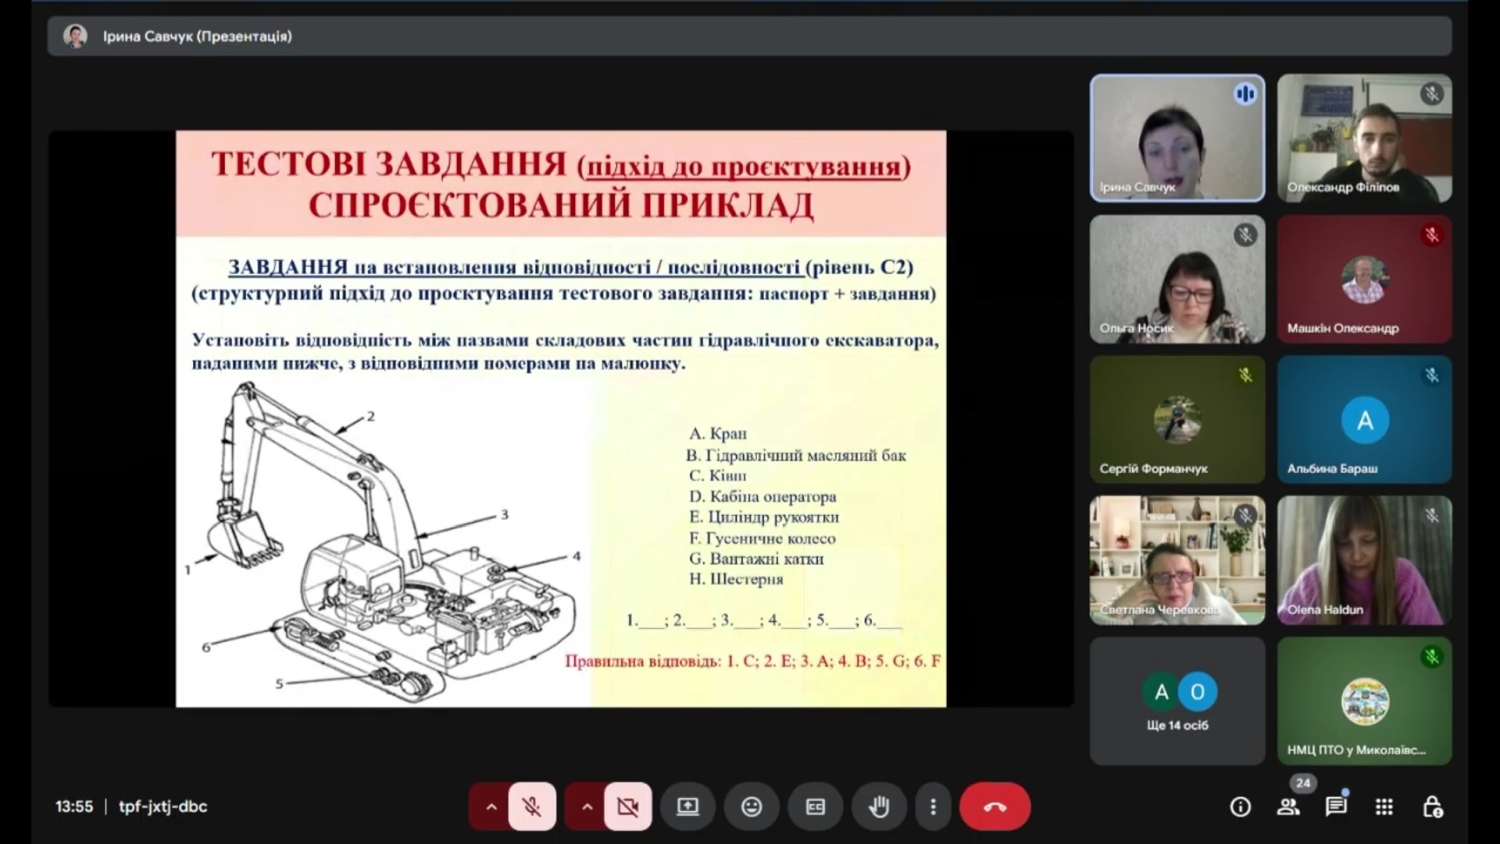This screenshot has width=1500, height=844.
Task: Leave the call with red hang-up button
Action: (x=994, y=807)
